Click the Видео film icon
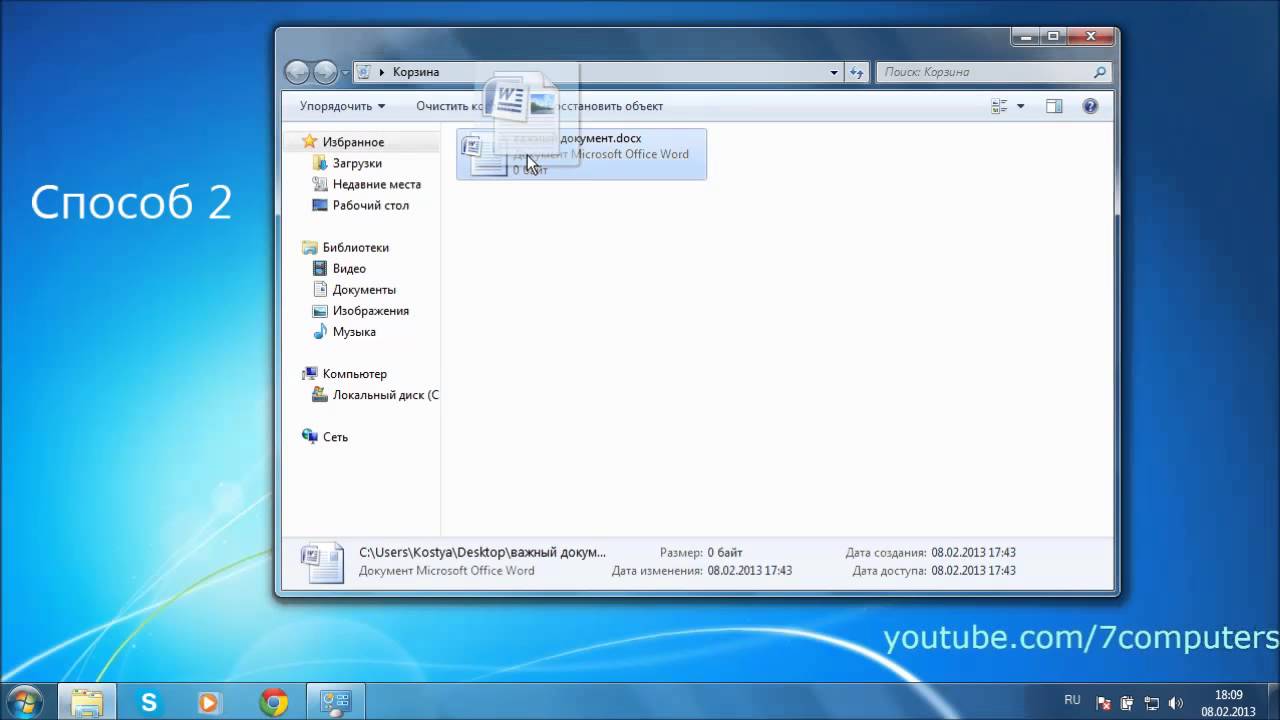The width and height of the screenshot is (1280, 720). (x=320, y=268)
